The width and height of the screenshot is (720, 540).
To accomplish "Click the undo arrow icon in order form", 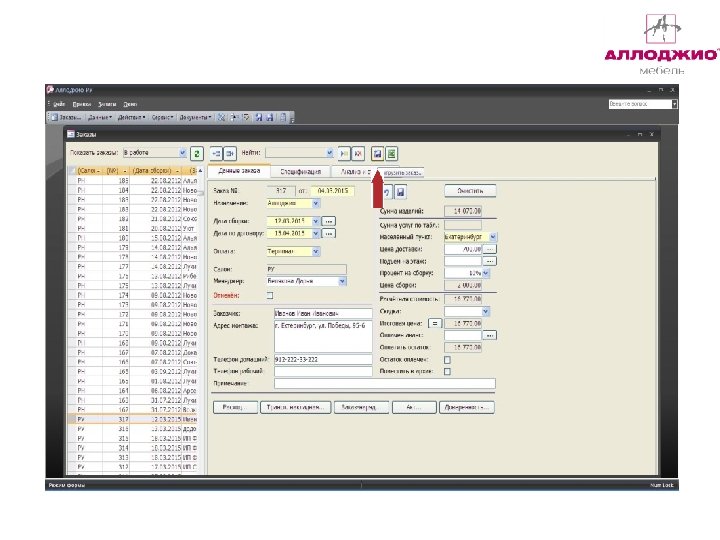I will 387,192.
